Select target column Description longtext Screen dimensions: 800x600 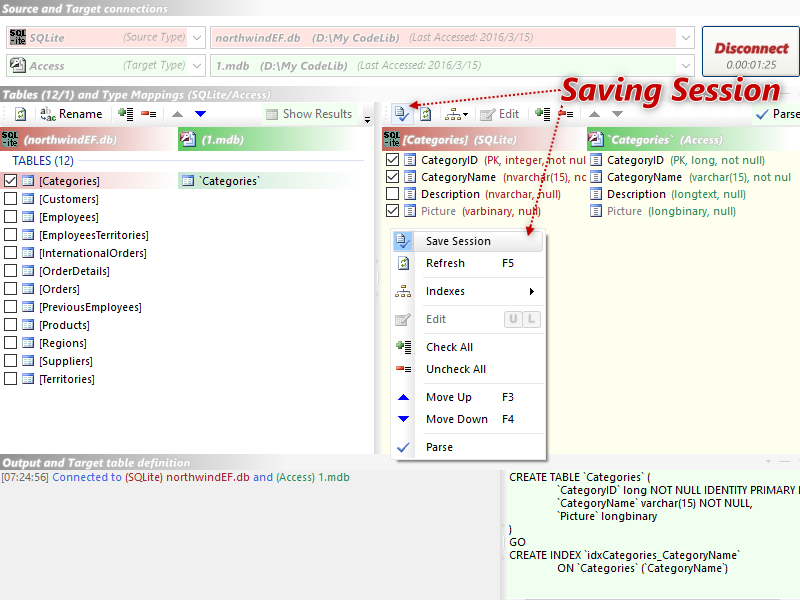(x=668, y=194)
